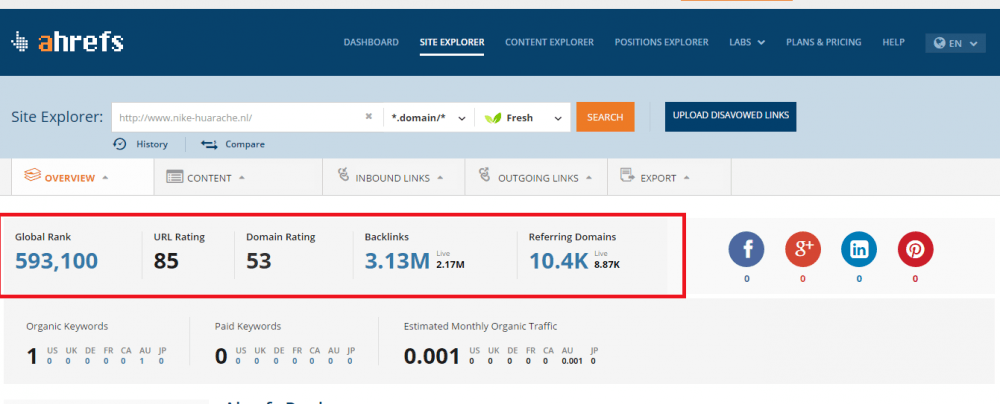Select the Overview tab
Viewport: 1000px width, 404px height.
pyautogui.click(x=82, y=177)
